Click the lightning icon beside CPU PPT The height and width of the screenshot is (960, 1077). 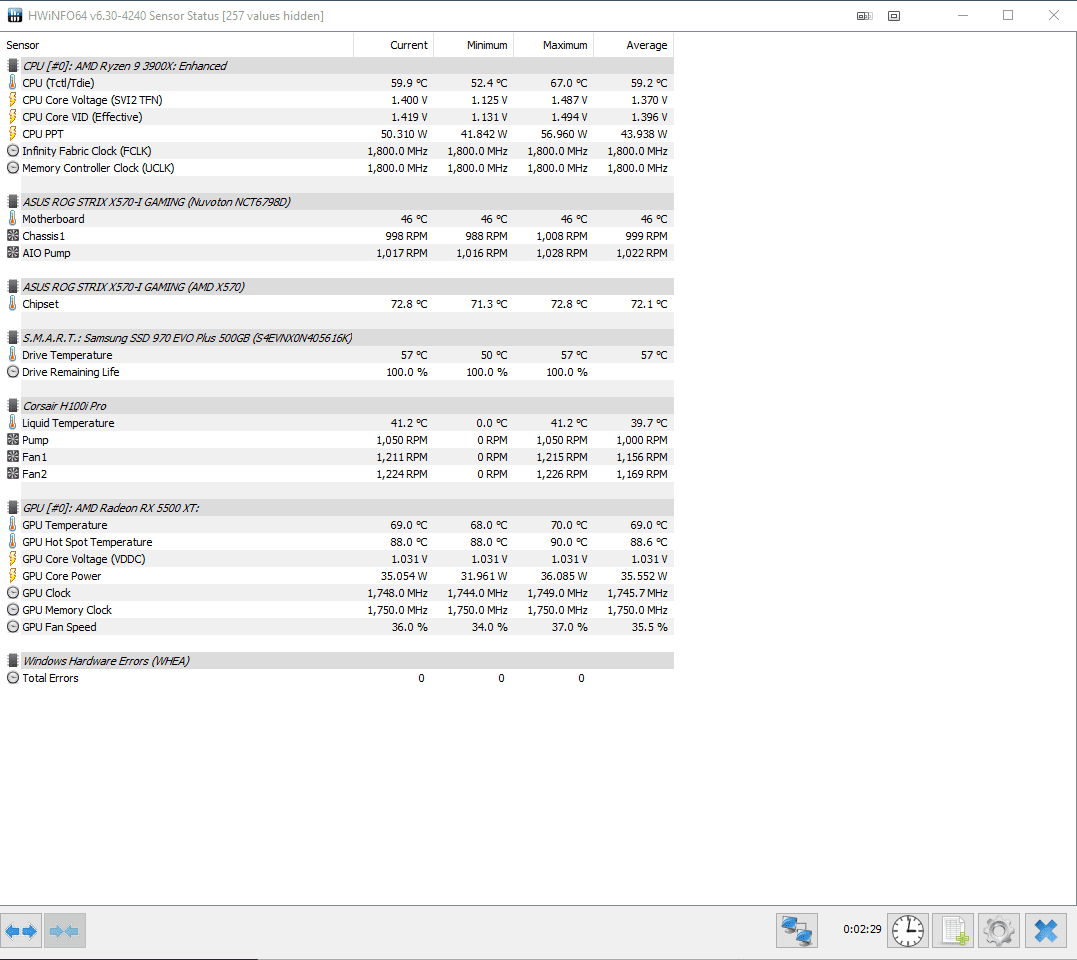point(12,134)
